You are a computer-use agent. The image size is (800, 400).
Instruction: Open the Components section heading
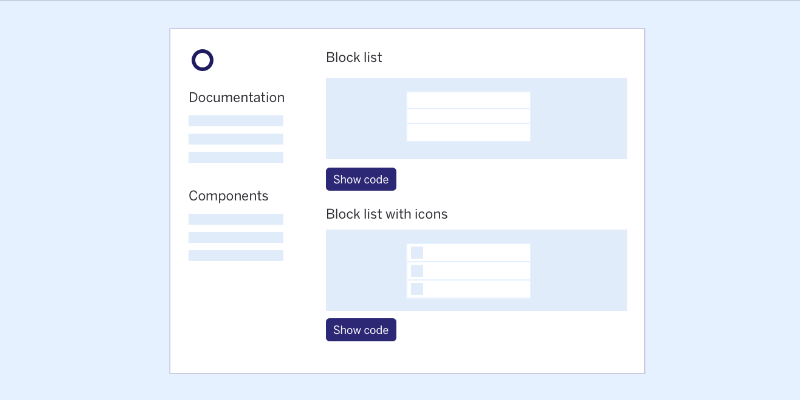click(x=228, y=196)
